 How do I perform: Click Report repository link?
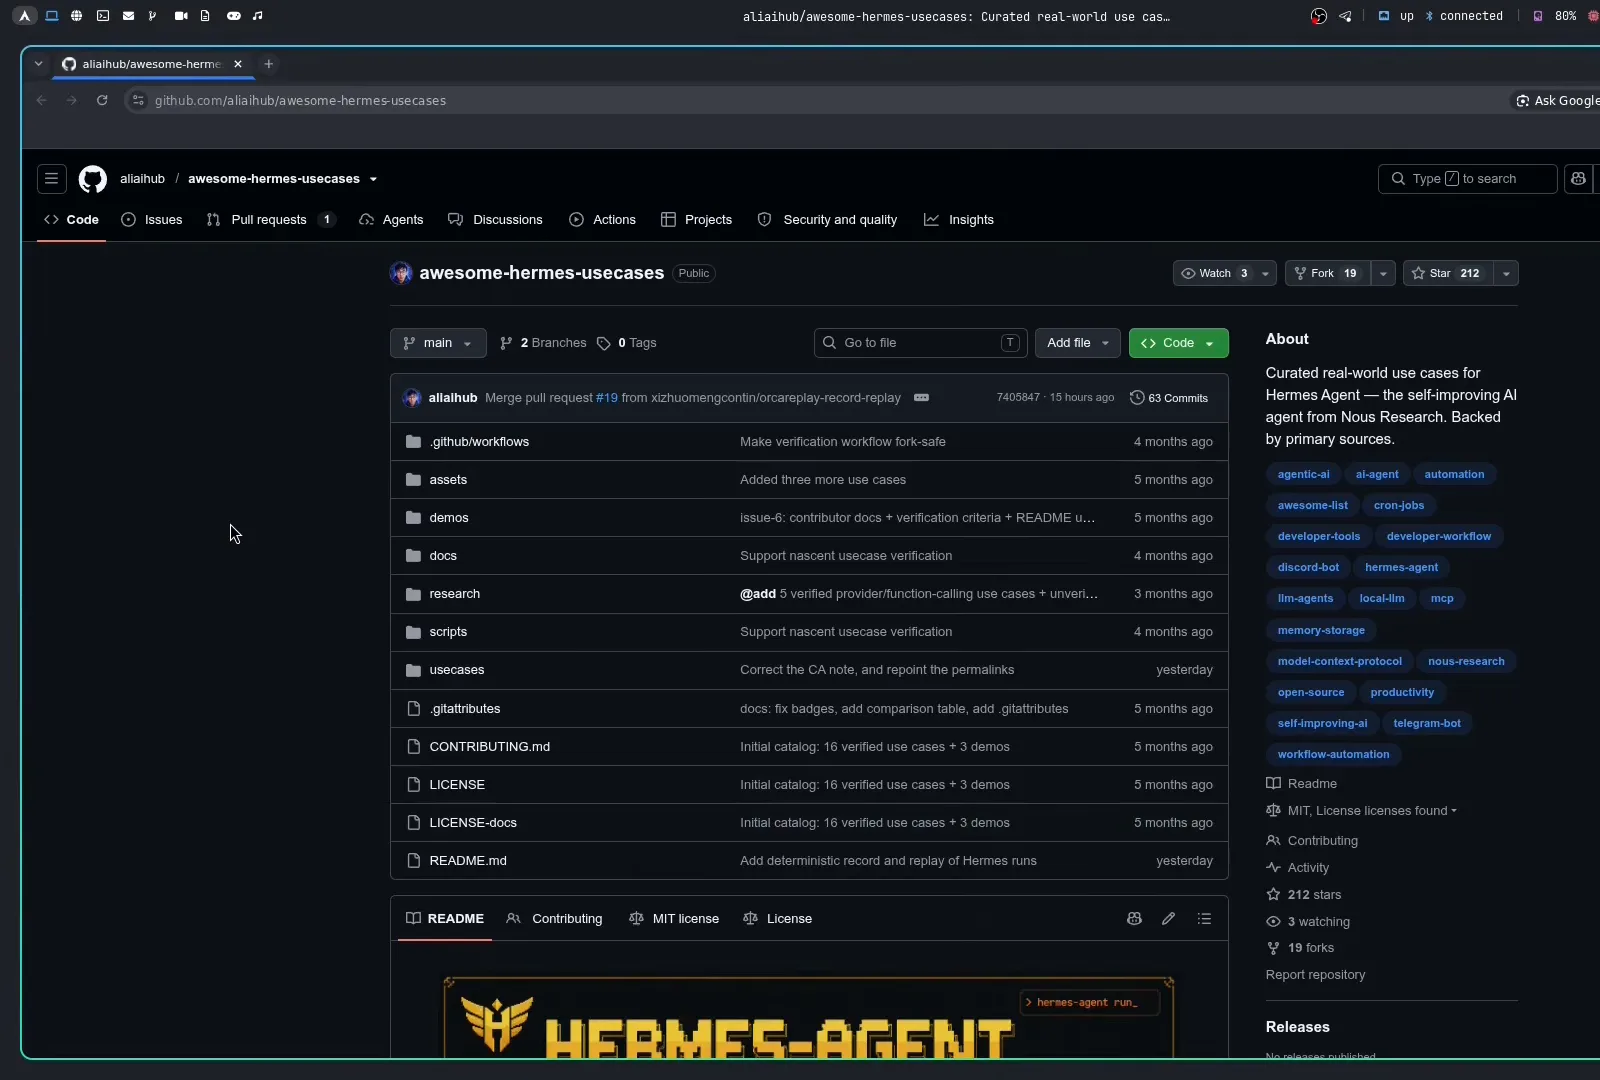click(x=1315, y=975)
